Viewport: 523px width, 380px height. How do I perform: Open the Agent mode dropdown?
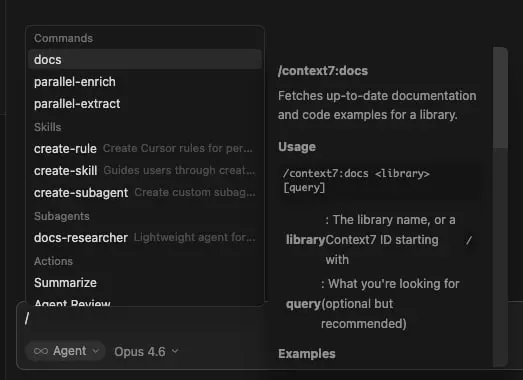click(x=66, y=351)
